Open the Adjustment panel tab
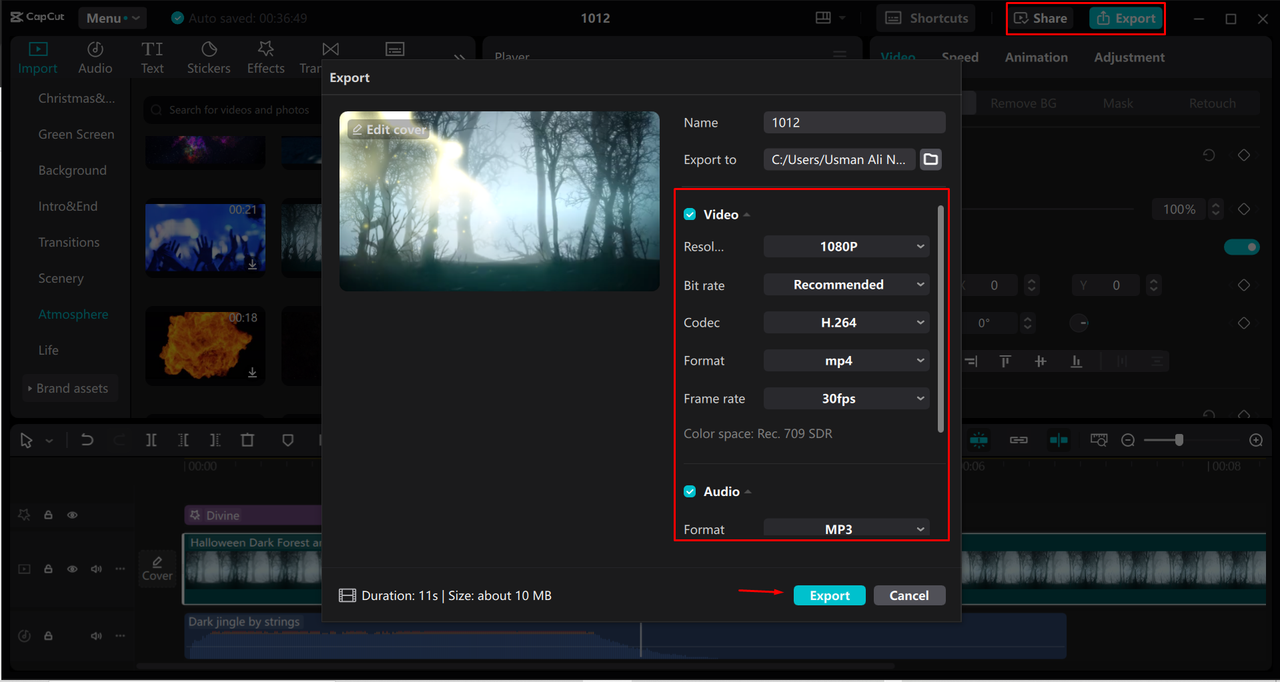1280x682 pixels. pyautogui.click(x=1129, y=57)
